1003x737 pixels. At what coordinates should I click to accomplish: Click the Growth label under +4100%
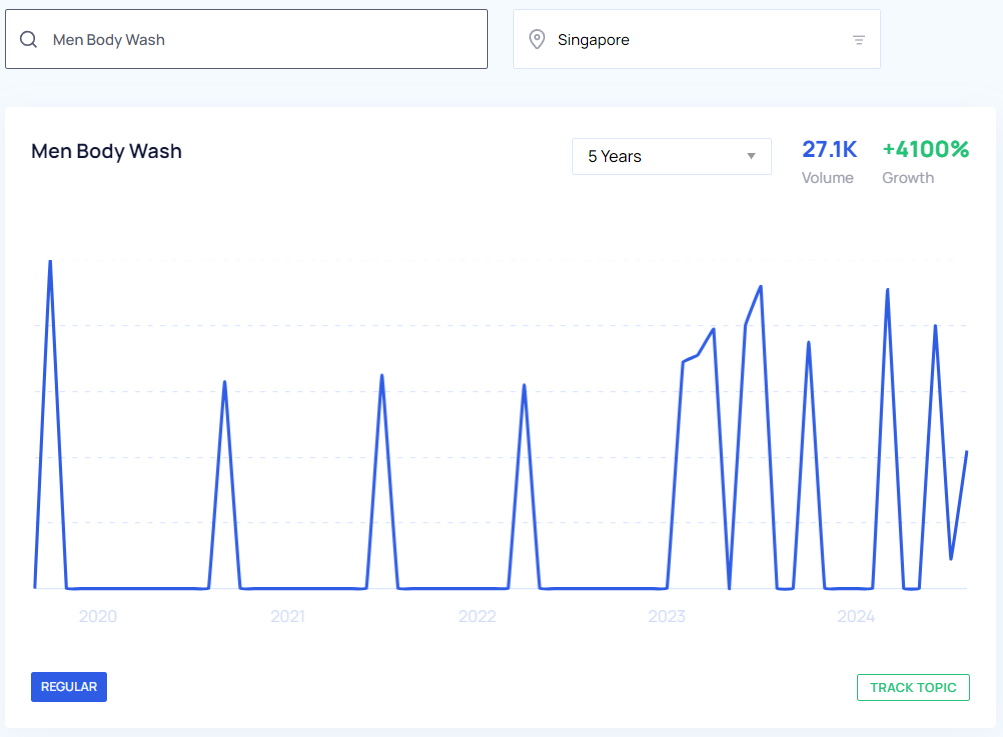(x=908, y=178)
